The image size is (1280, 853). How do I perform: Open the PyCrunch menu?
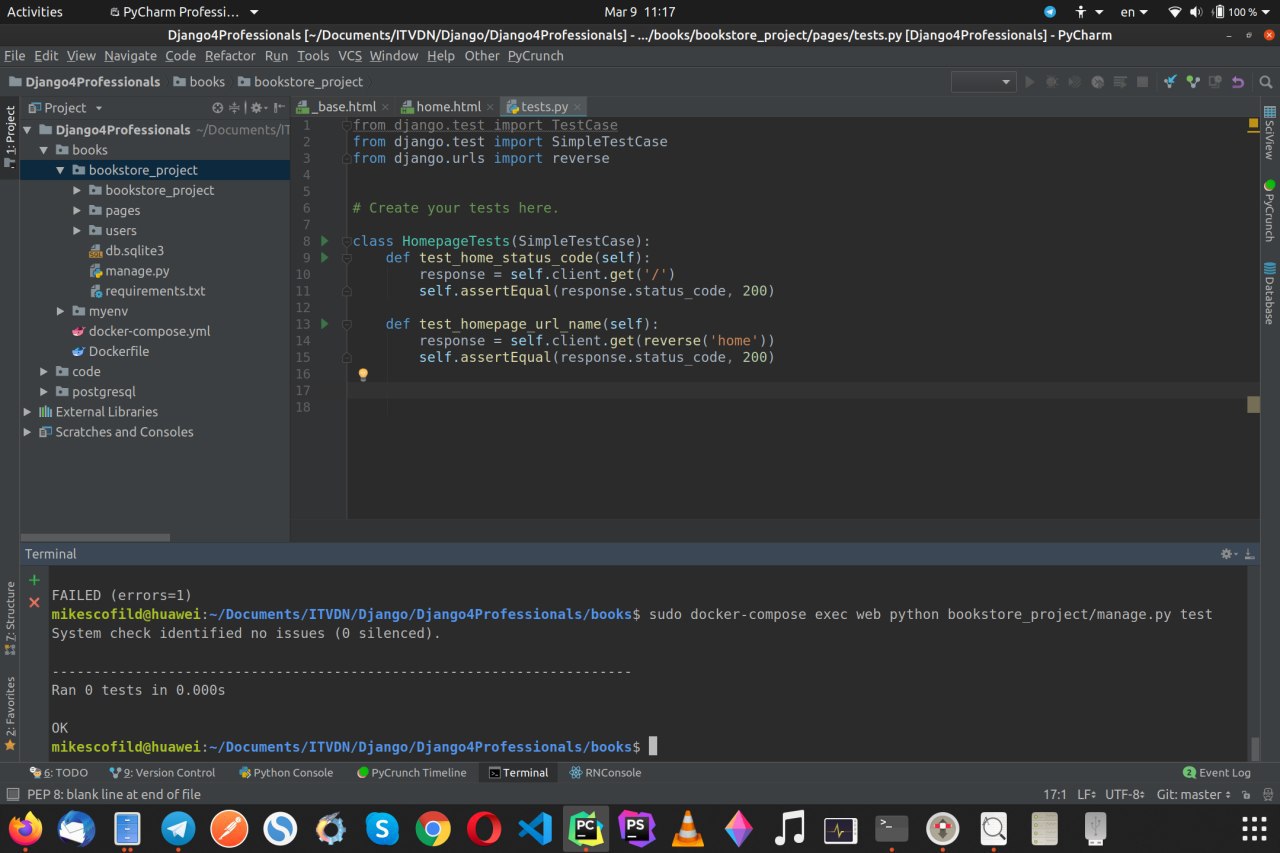[x=535, y=56]
